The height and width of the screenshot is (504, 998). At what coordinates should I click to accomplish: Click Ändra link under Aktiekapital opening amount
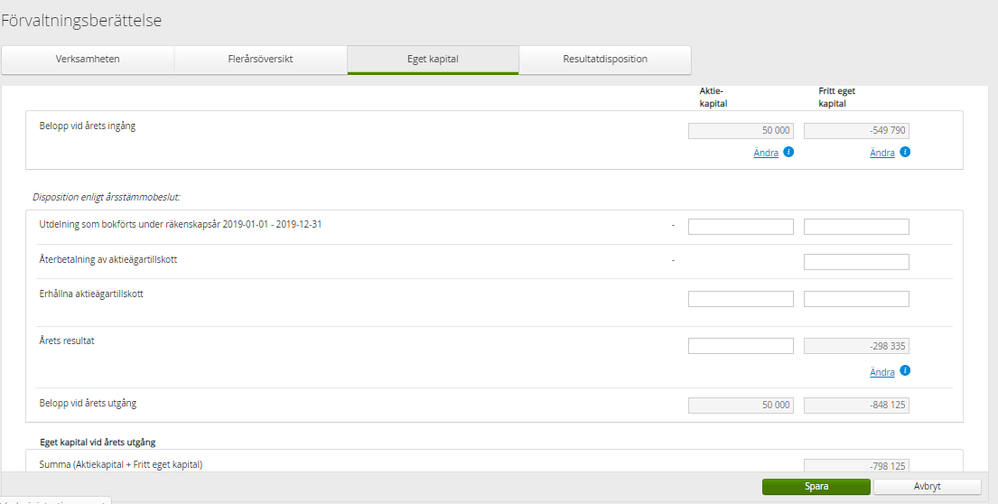[766, 153]
